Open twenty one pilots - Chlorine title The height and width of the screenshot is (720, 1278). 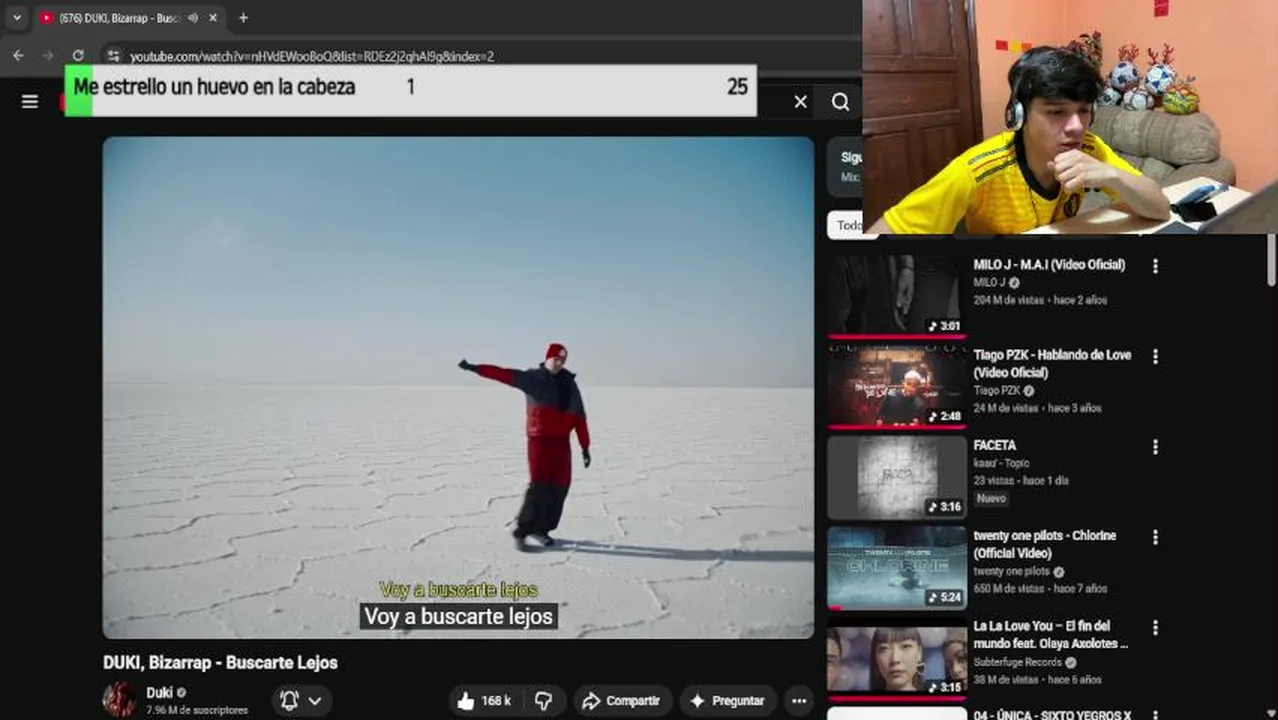(x=1045, y=544)
